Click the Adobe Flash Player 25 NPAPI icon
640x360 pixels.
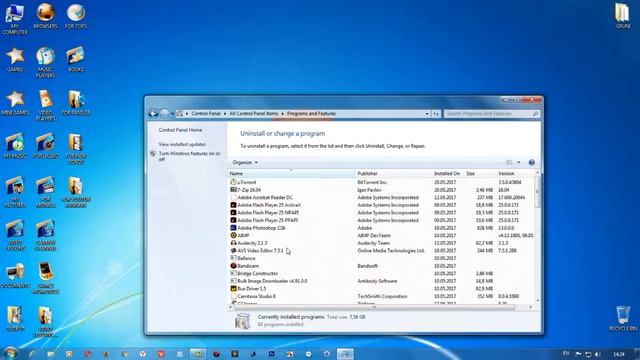[233, 213]
